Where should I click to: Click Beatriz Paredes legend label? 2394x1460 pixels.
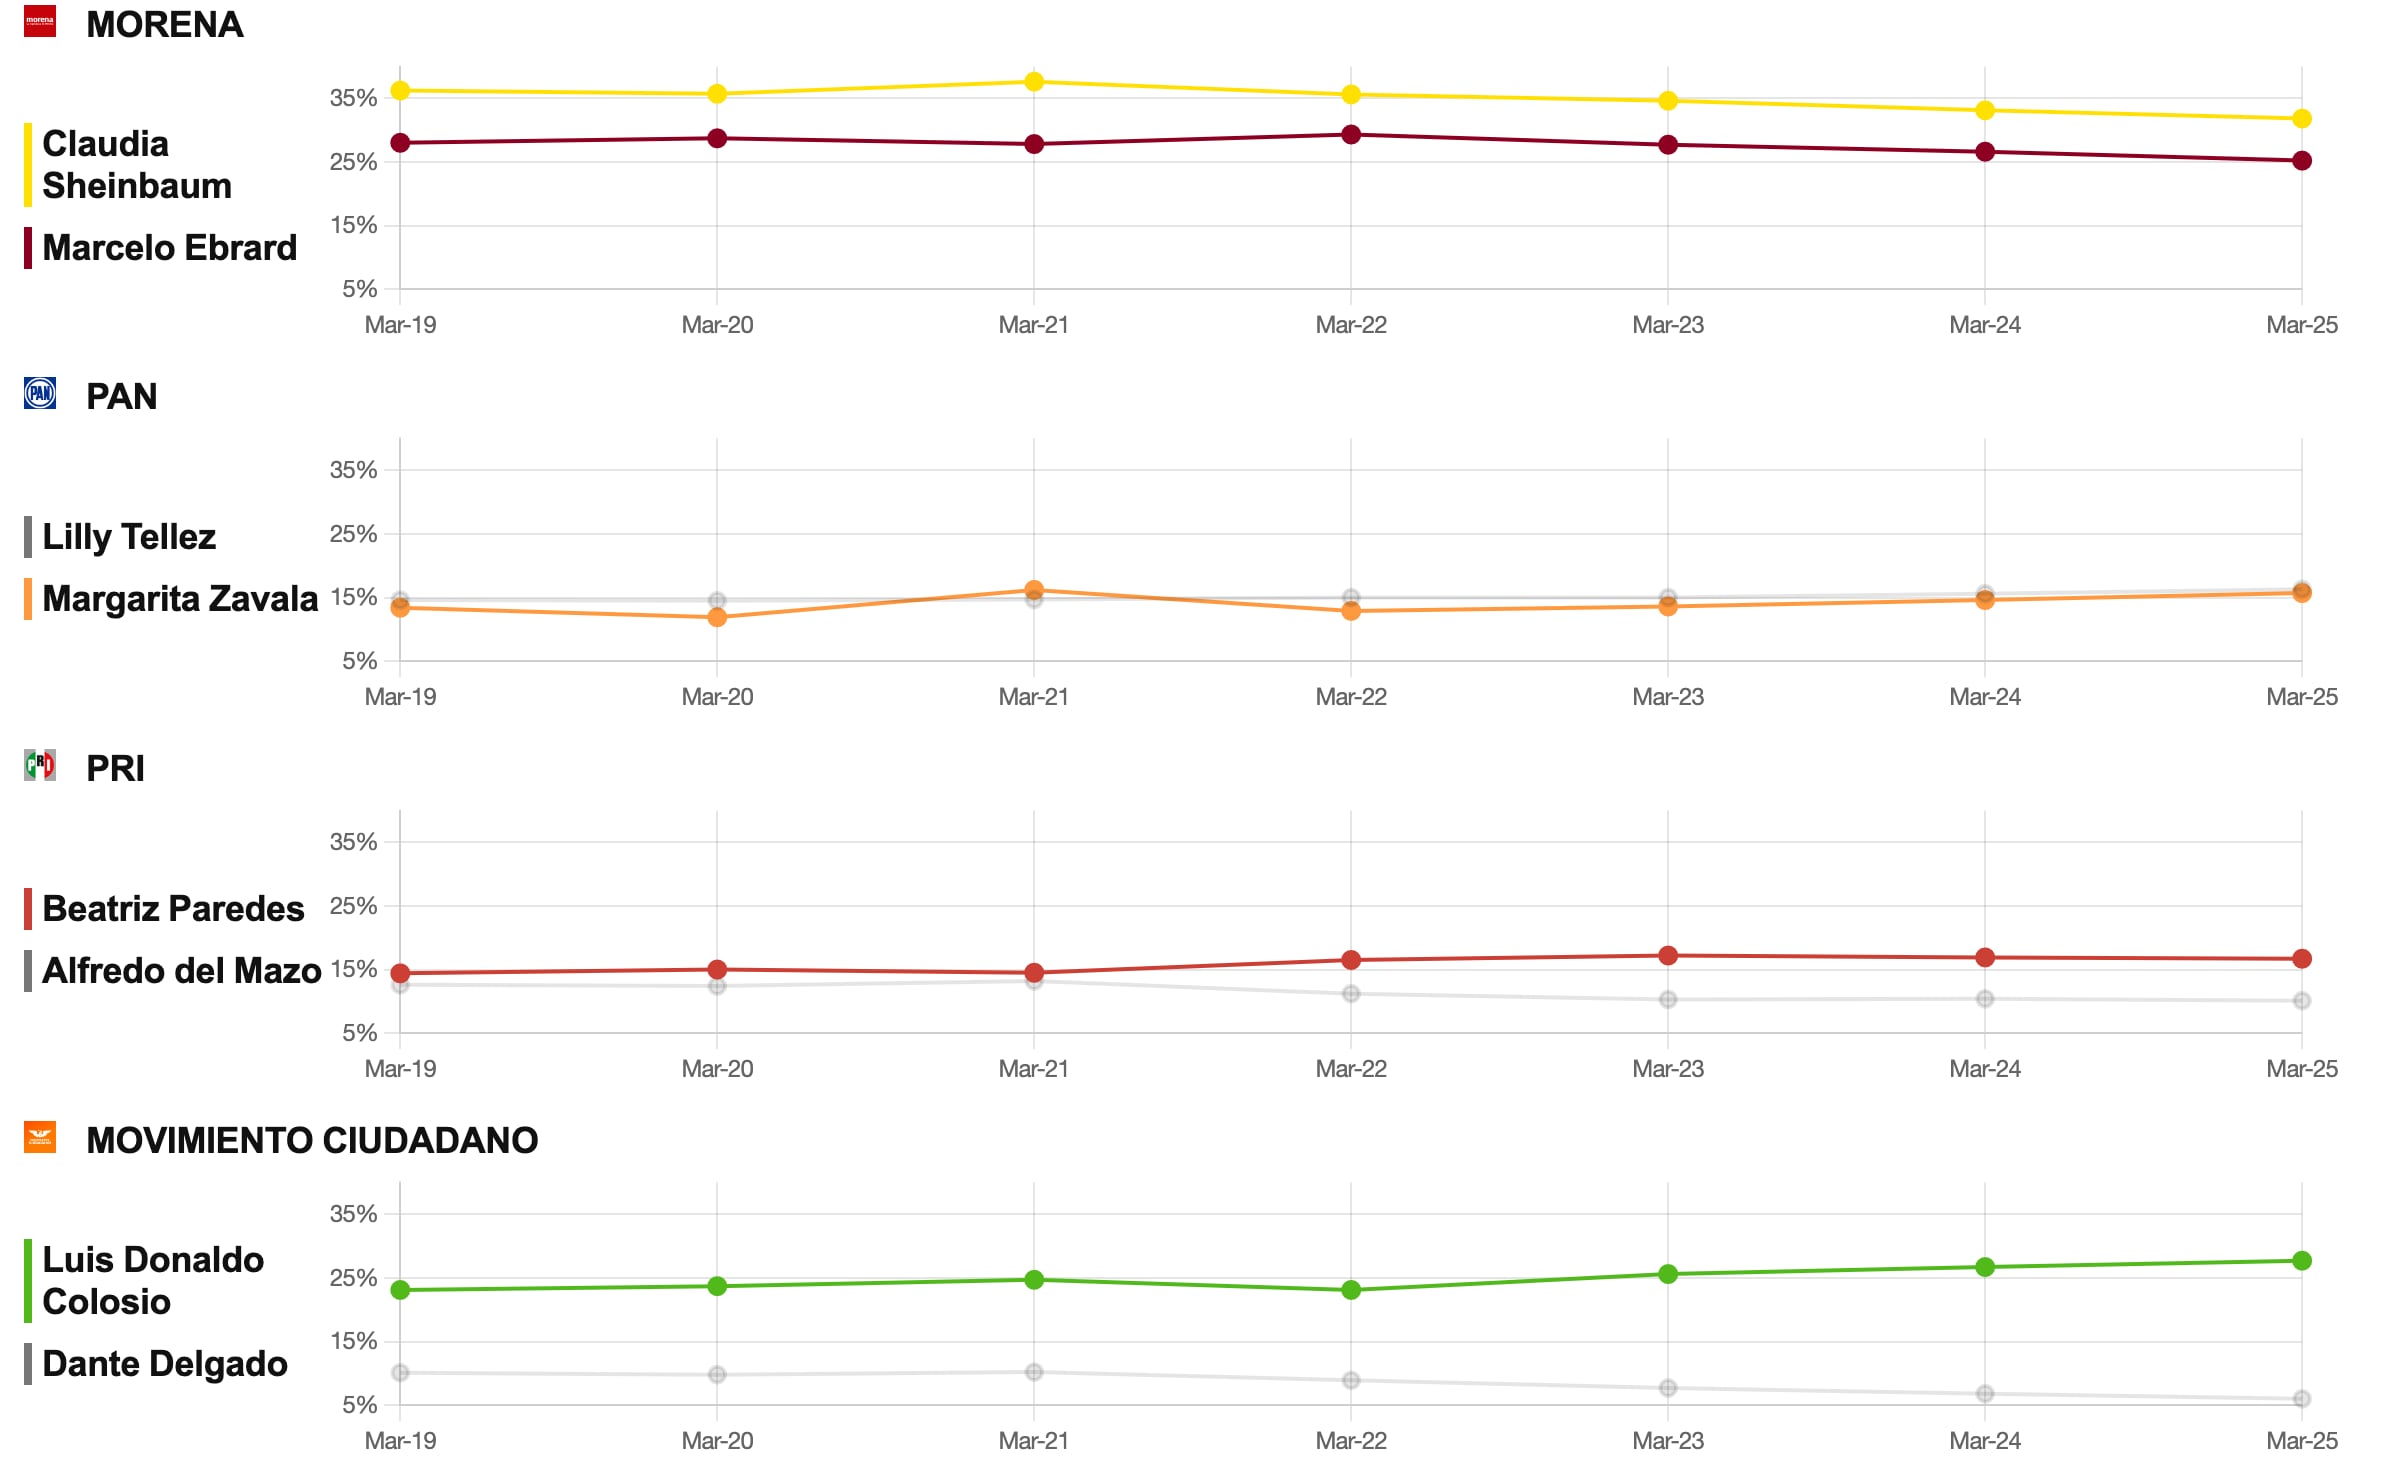[172, 909]
